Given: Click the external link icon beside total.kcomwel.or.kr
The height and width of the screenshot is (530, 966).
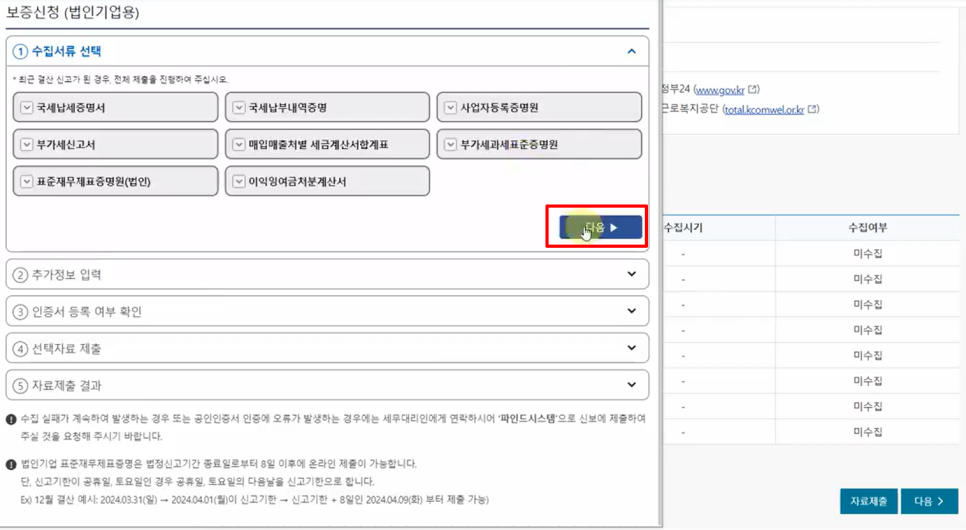Looking at the screenshot, I should point(813,109).
